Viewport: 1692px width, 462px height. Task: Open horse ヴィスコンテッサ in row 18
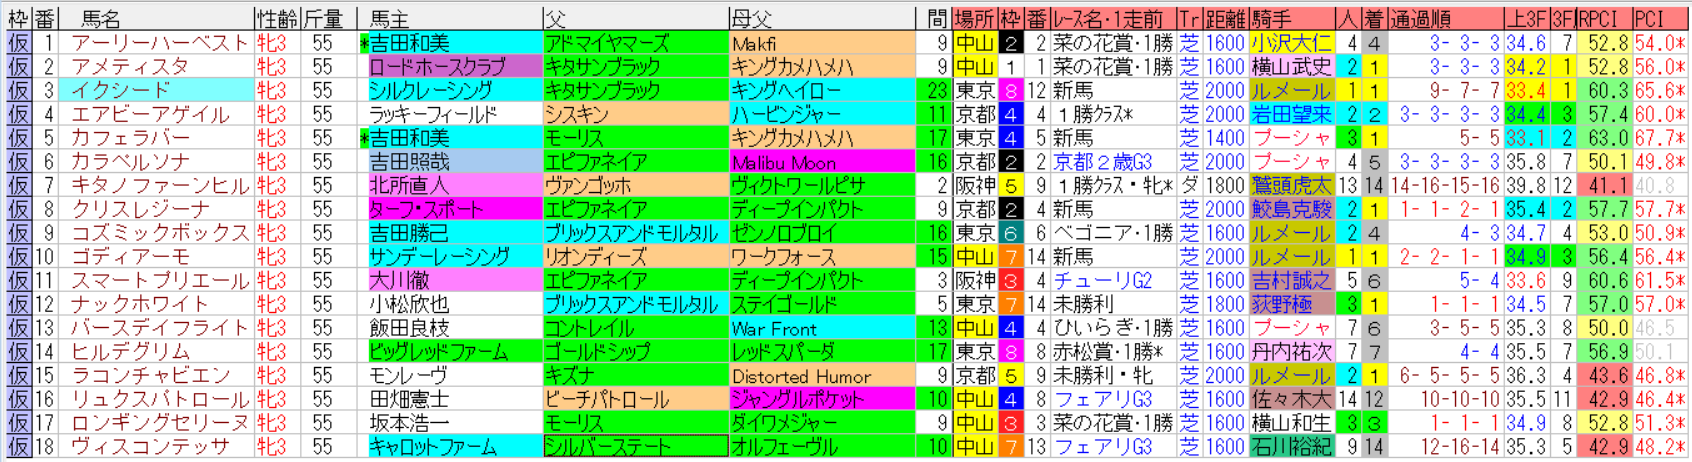point(150,447)
